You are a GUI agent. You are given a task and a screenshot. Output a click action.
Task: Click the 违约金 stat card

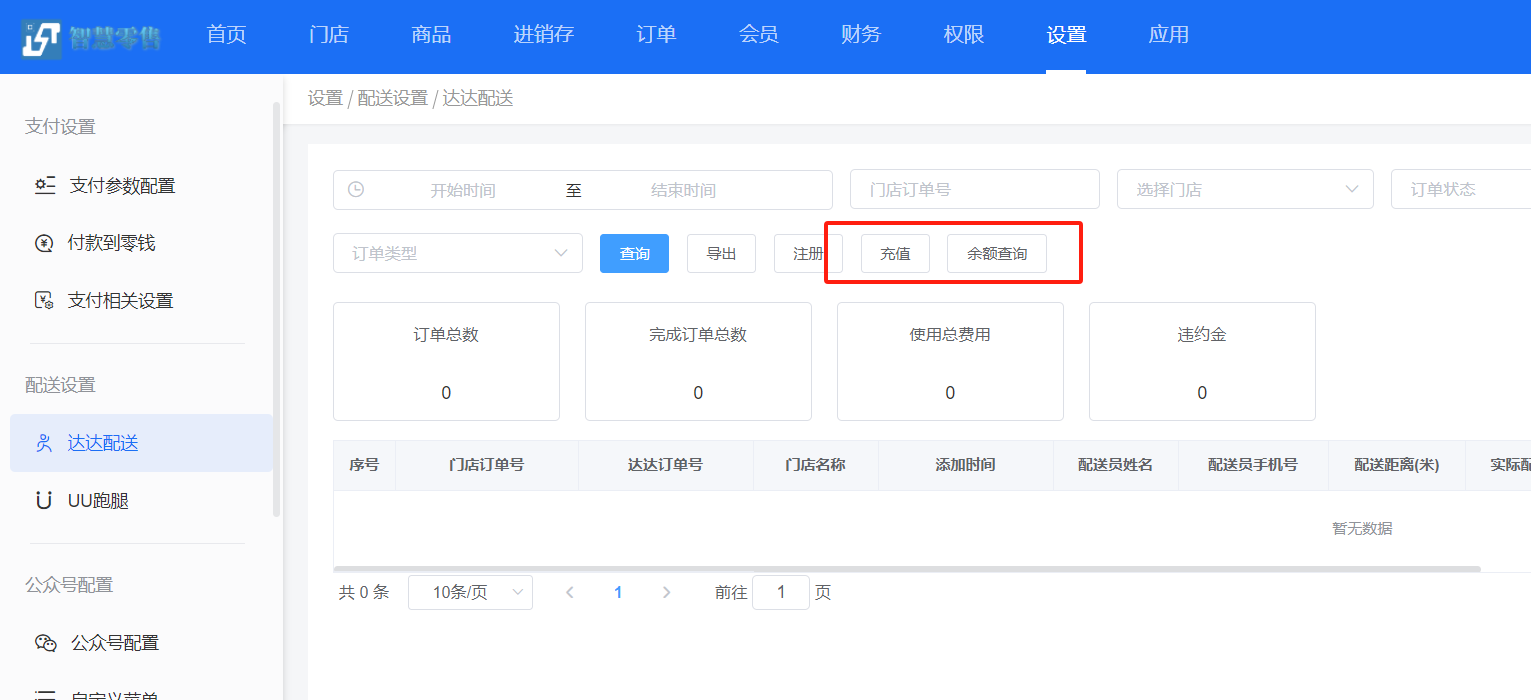click(x=1202, y=361)
